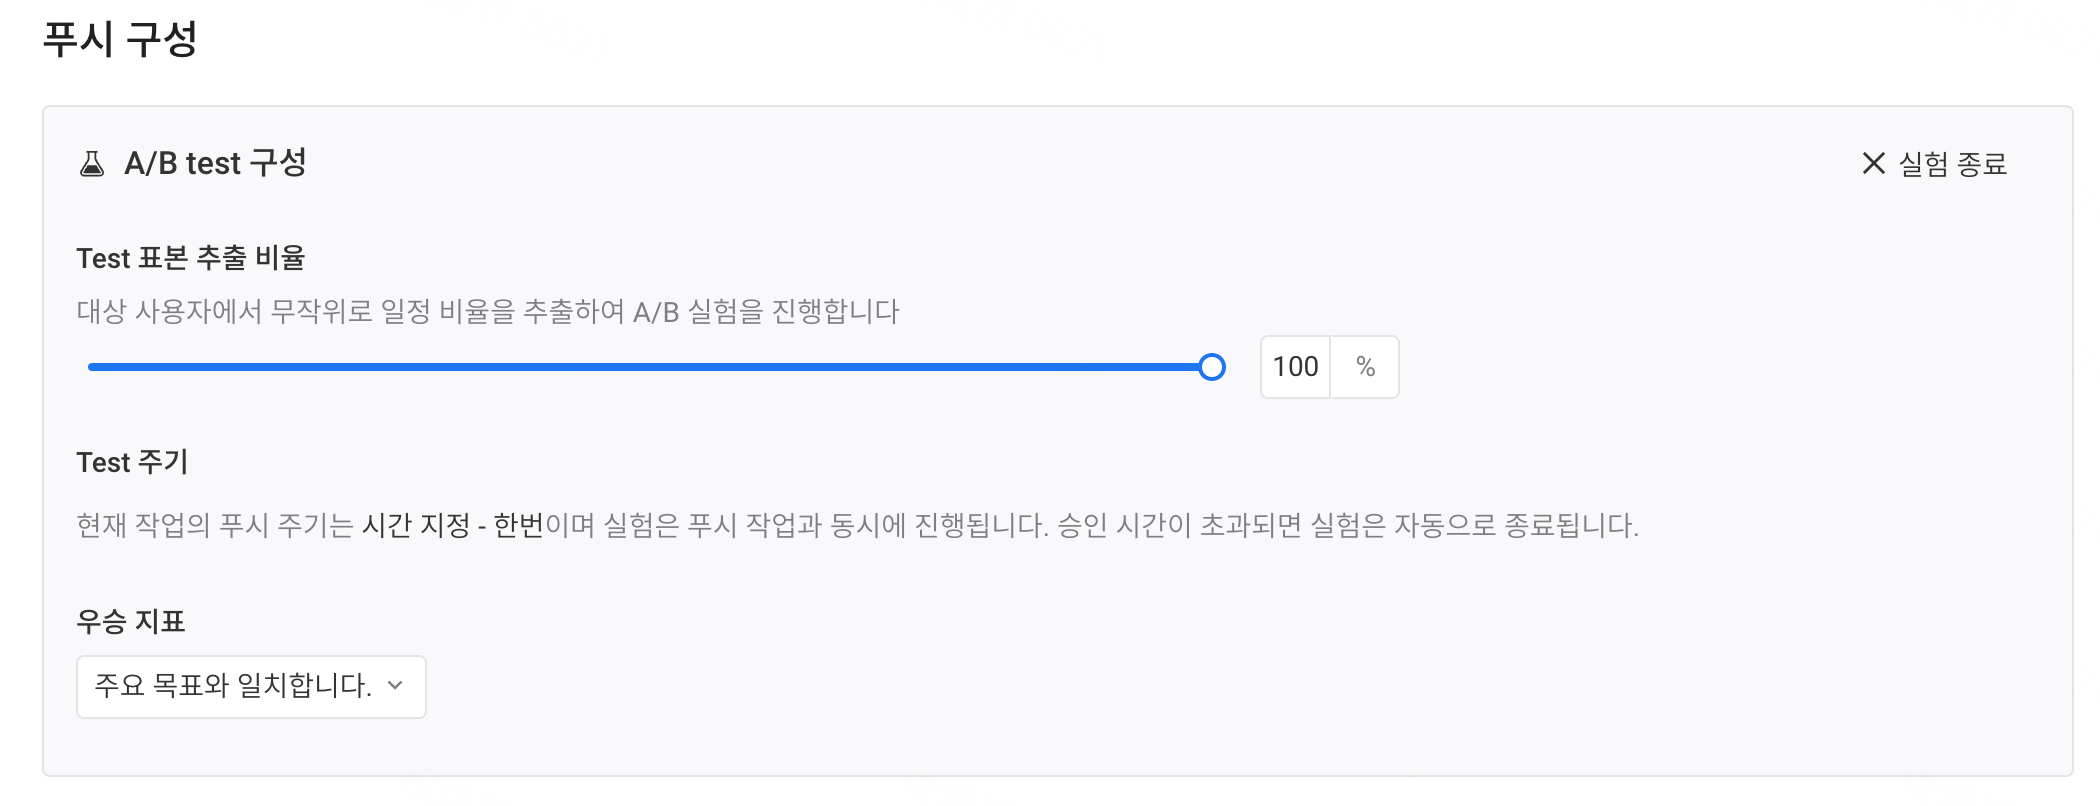Viewport: 2100px width, 806px height.
Task: Expand the chevron arrow in 우승 지표 dropdown
Action: point(395,686)
